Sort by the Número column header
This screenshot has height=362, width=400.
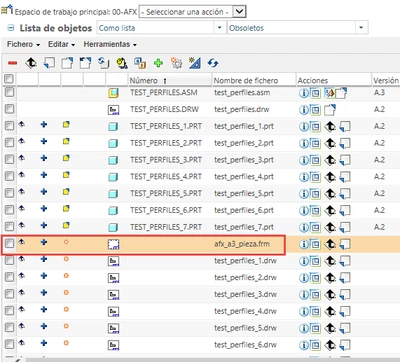click(x=144, y=80)
